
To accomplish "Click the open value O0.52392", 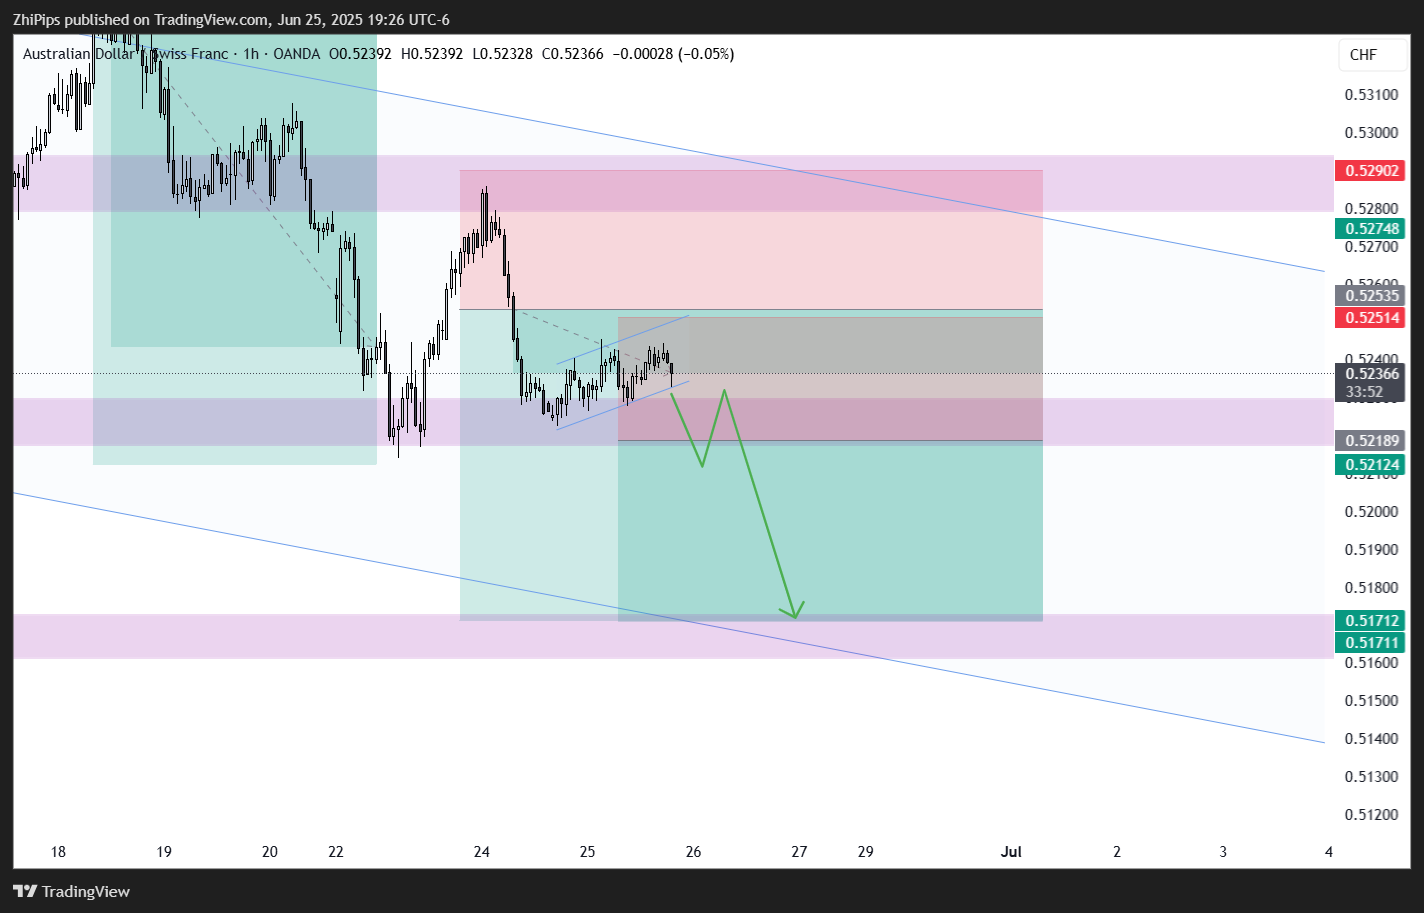I will [360, 54].
